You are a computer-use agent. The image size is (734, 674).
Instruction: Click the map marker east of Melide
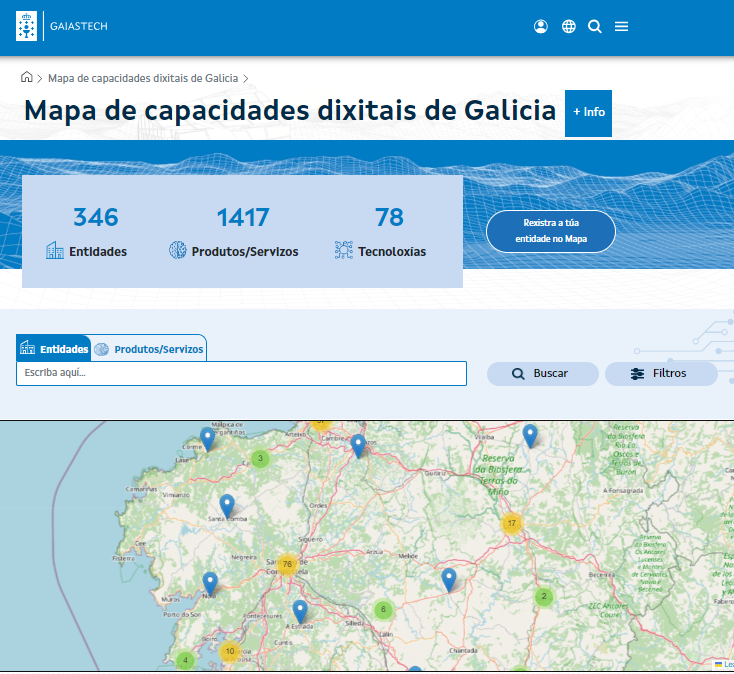(x=448, y=580)
